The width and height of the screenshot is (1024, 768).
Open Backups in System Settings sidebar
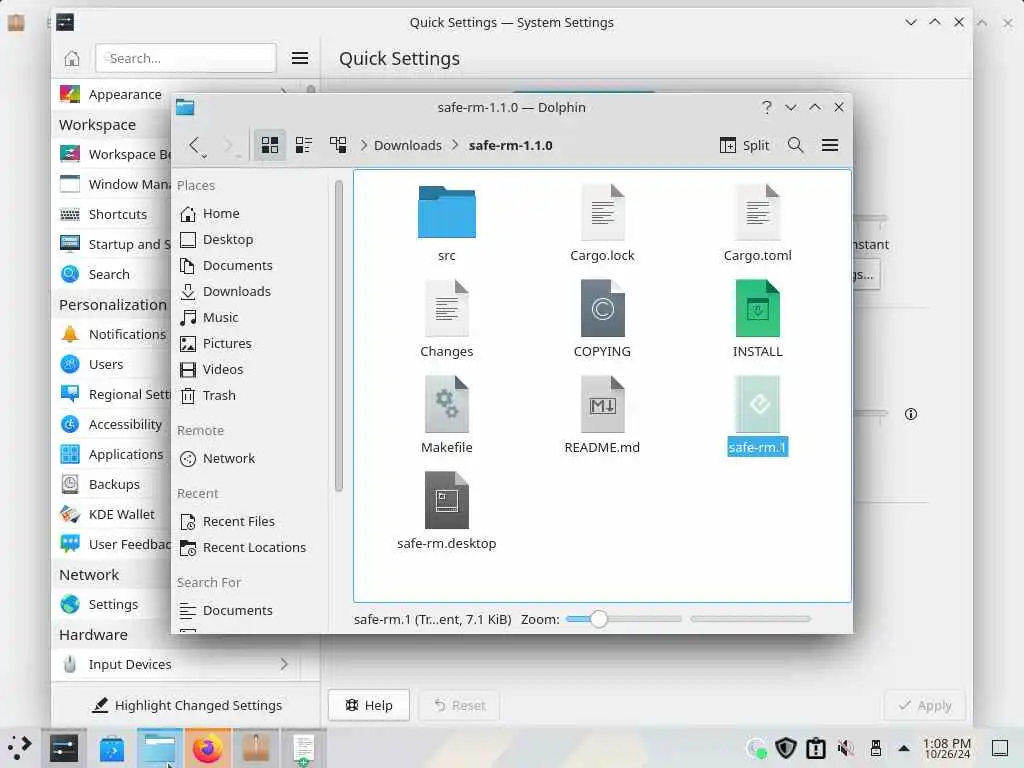[112, 485]
